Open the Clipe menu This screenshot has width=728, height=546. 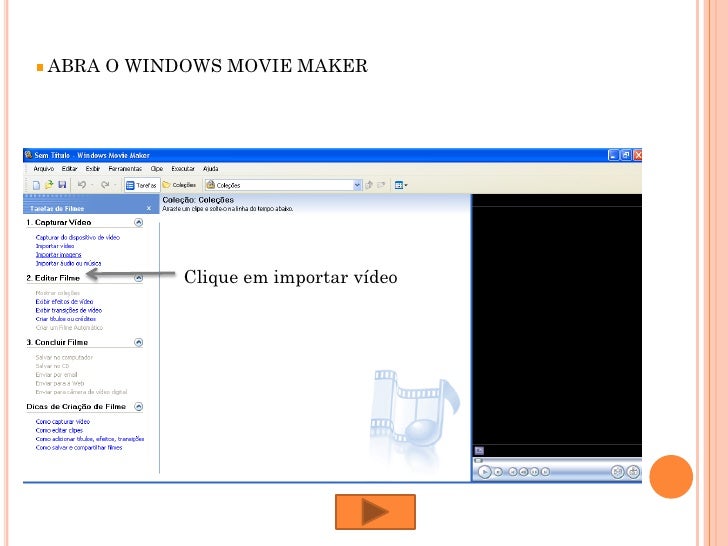click(x=156, y=169)
